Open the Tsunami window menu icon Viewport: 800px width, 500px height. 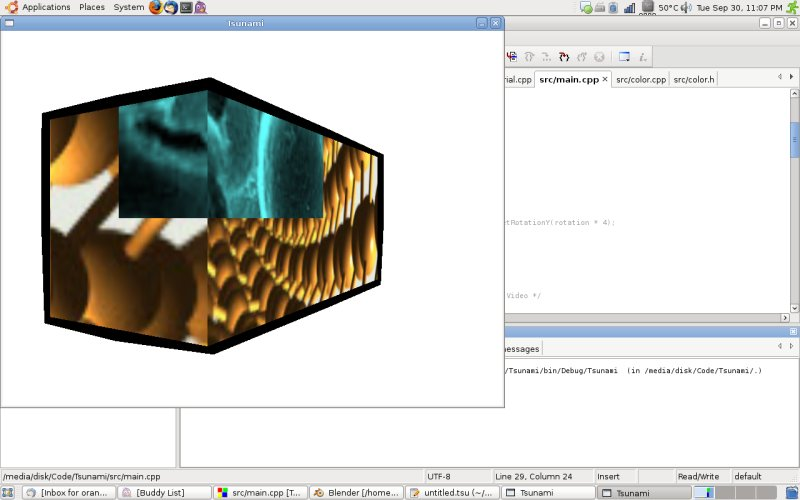(x=9, y=23)
